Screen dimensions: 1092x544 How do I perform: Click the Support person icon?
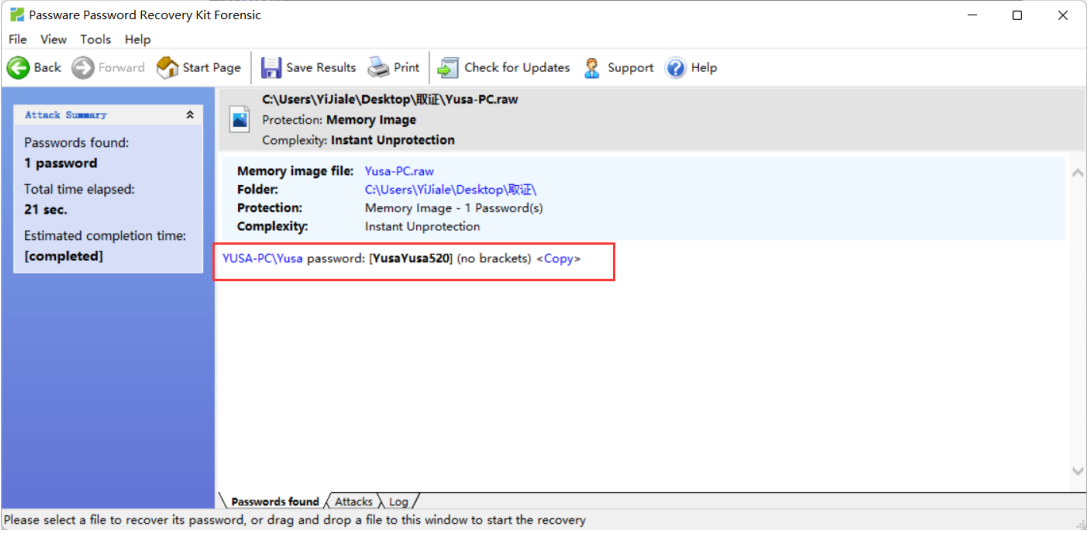592,68
